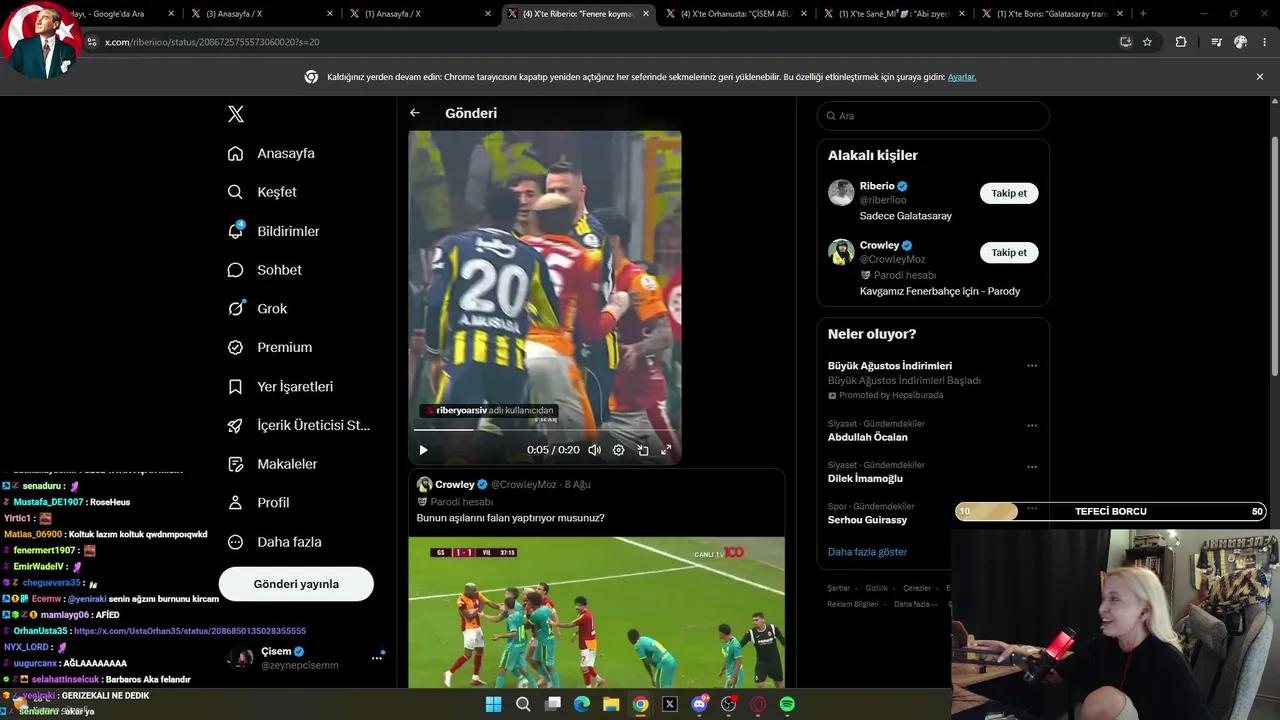Open the Chrome profile avatar
Image resolution: width=1280 pixels, height=720 pixels.
pos(1241,42)
